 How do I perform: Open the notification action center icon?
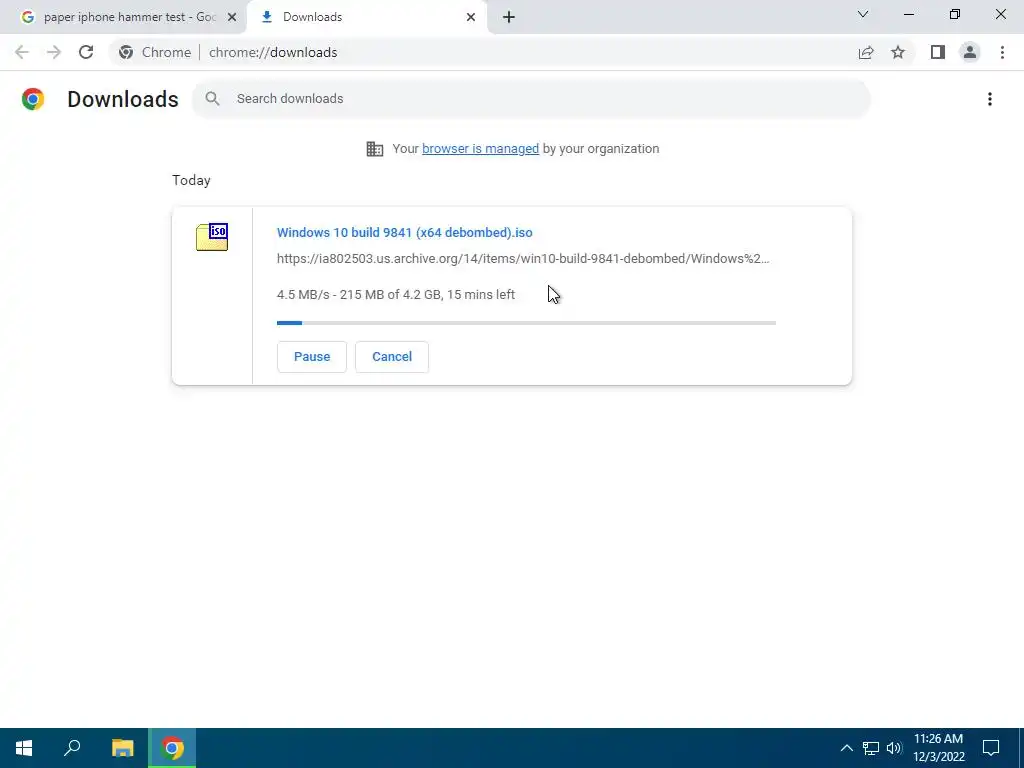click(991, 748)
